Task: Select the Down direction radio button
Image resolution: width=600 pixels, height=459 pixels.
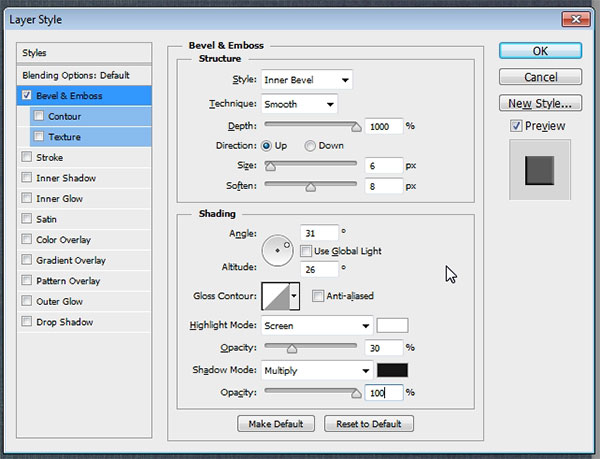Action: tap(310, 146)
